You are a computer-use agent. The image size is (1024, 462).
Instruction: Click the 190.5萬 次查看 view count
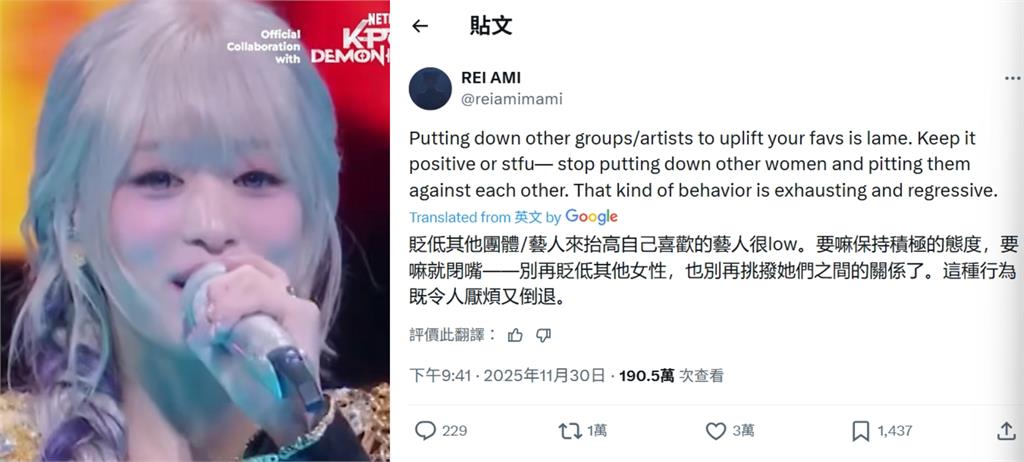[x=671, y=376]
